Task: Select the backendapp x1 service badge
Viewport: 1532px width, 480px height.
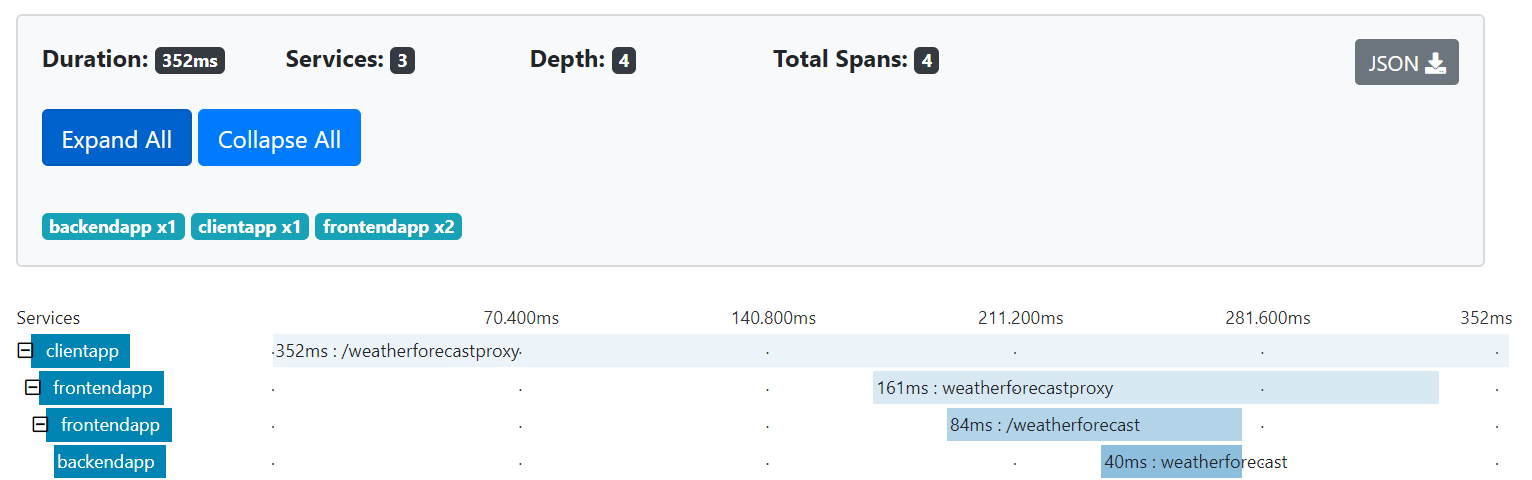Action: 113,227
